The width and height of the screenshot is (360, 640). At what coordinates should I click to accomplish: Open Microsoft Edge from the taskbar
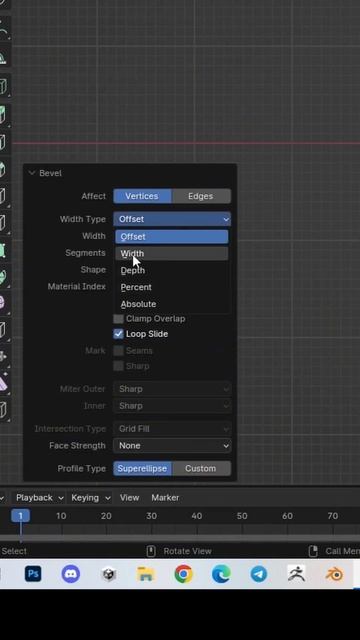[221, 574]
